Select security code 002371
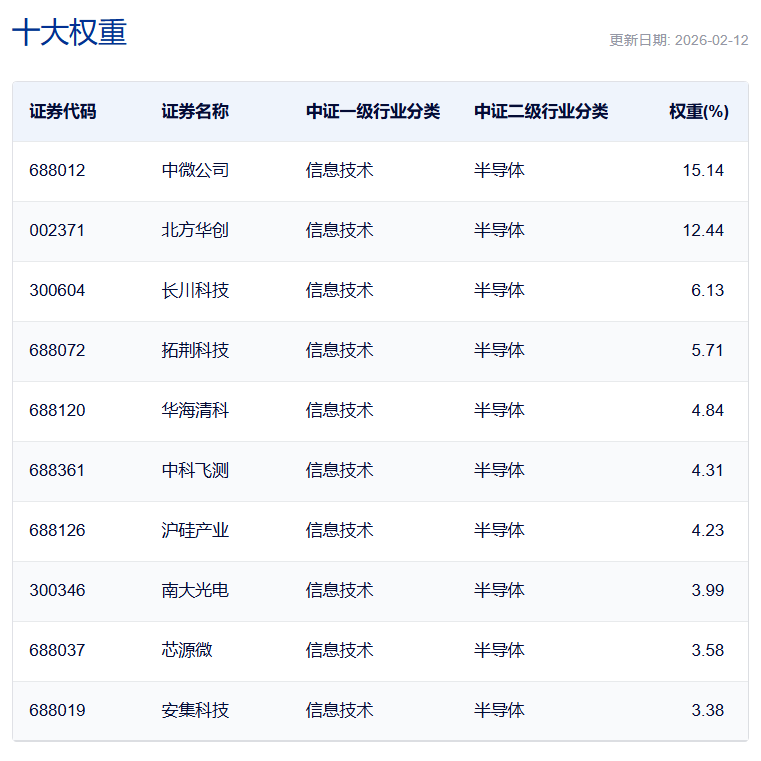Viewport: 761px width, 761px height. tap(57, 230)
